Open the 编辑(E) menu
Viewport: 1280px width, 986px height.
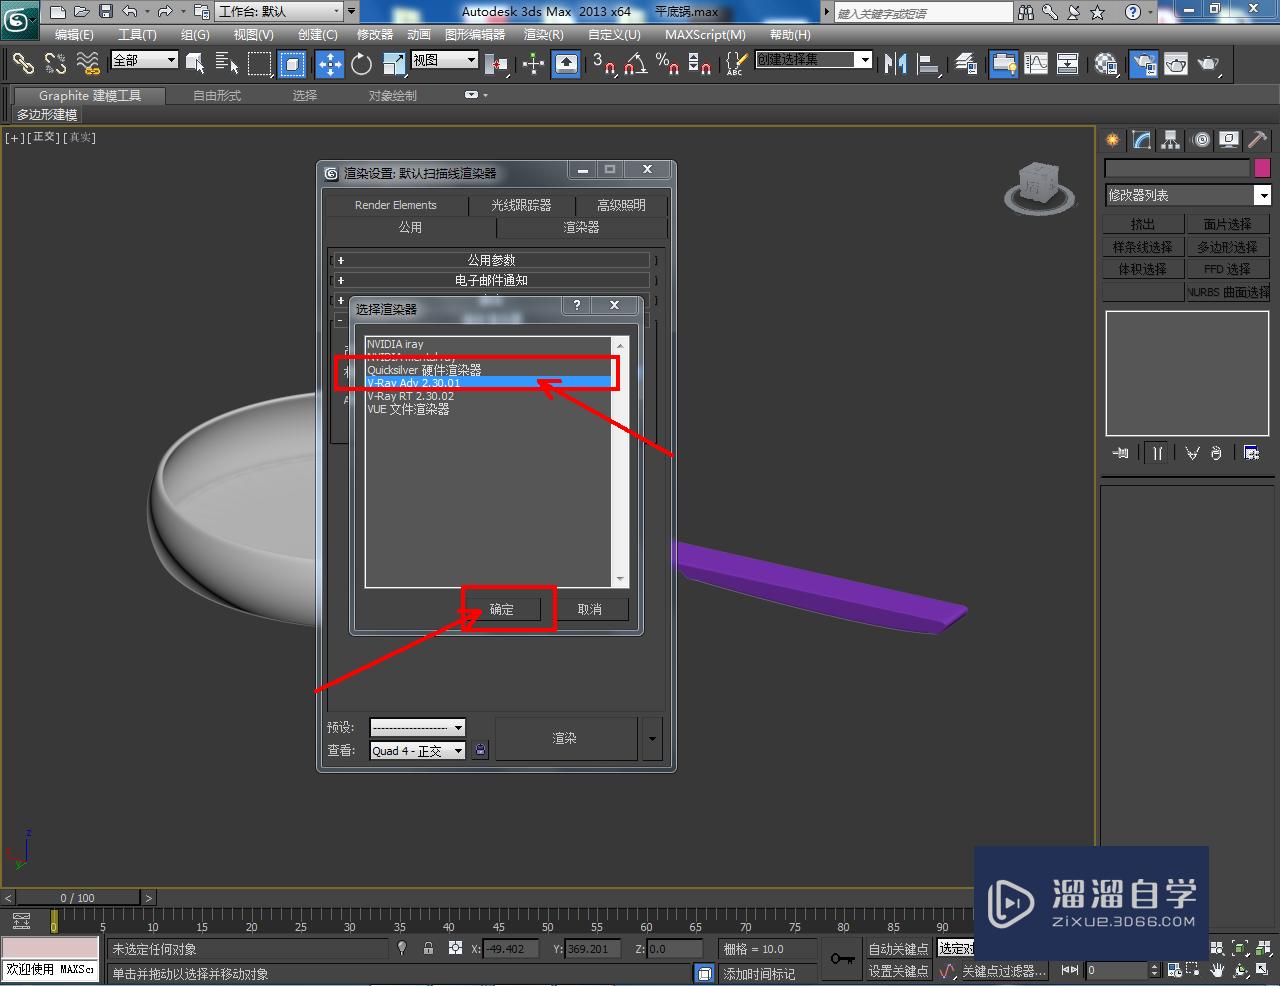coord(74,34)
